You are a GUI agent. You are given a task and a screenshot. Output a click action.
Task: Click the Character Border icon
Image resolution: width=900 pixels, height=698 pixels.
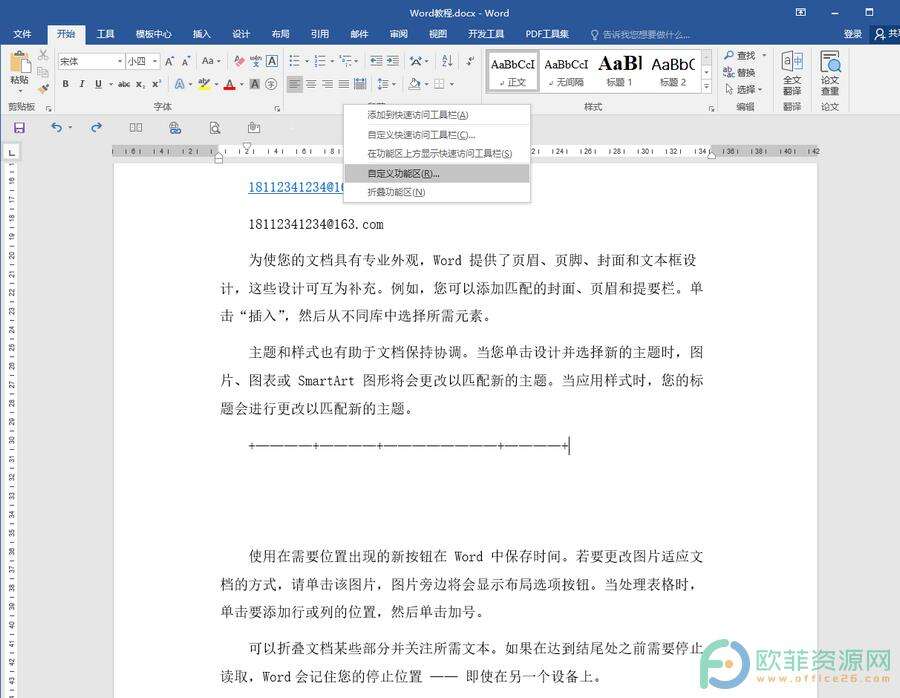(272, 61)
